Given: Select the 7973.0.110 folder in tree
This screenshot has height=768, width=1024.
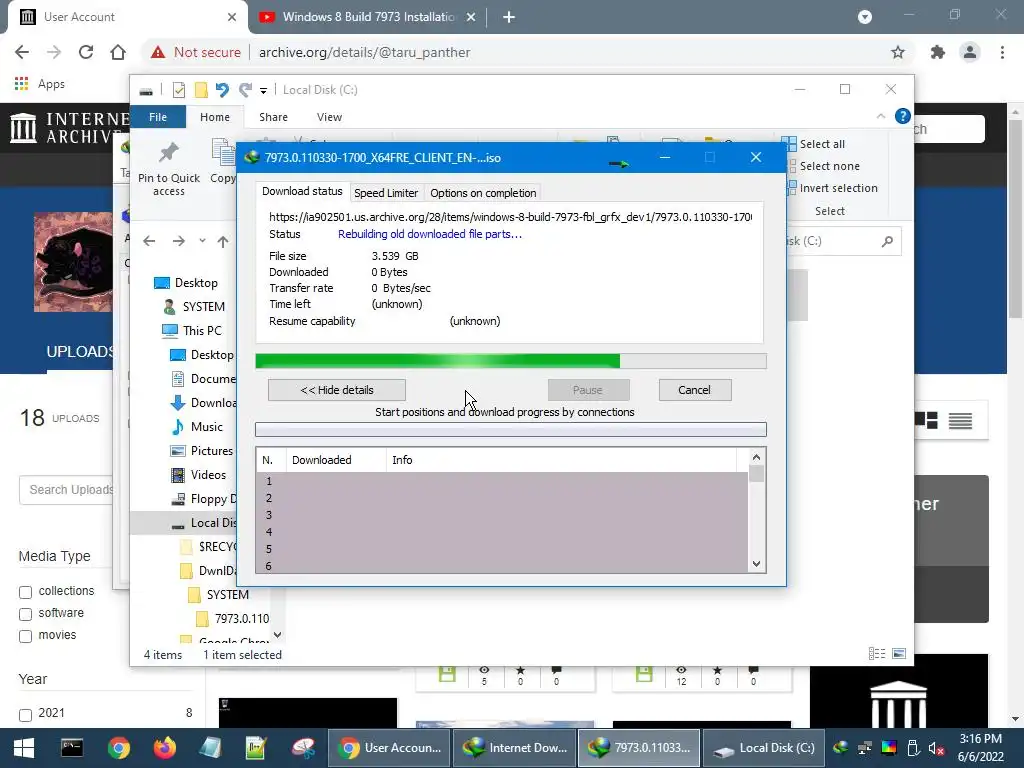Looking at the screenshot, I should (x=232, y=618).
